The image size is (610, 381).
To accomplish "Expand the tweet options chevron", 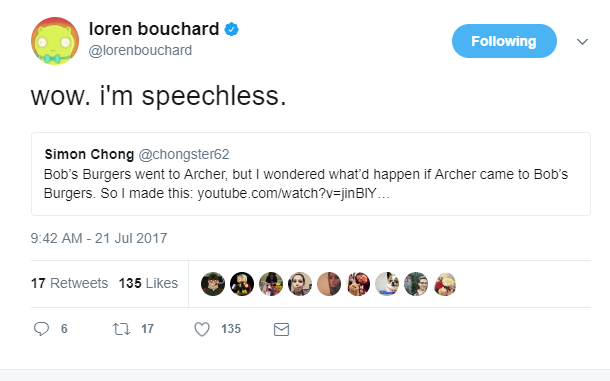I will tap(582, 41).
